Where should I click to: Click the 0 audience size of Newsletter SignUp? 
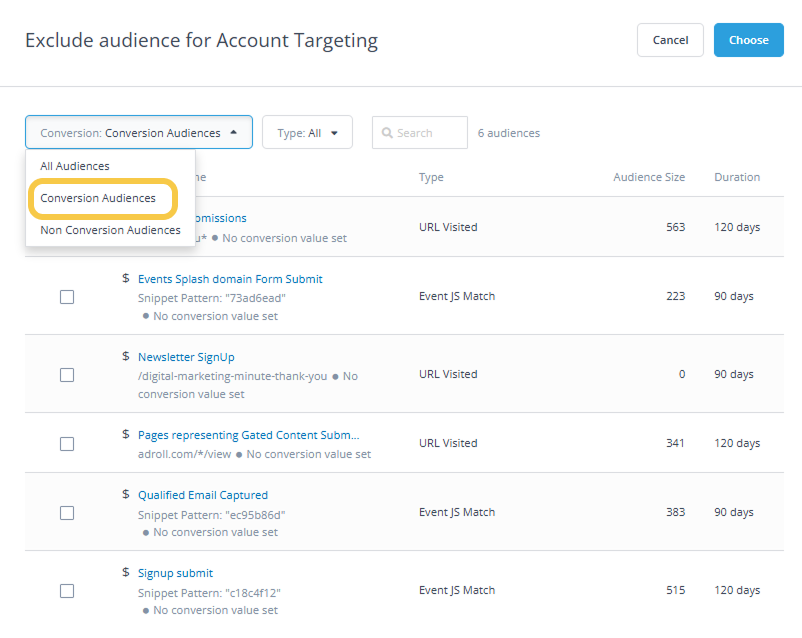(x=682, y=374)
